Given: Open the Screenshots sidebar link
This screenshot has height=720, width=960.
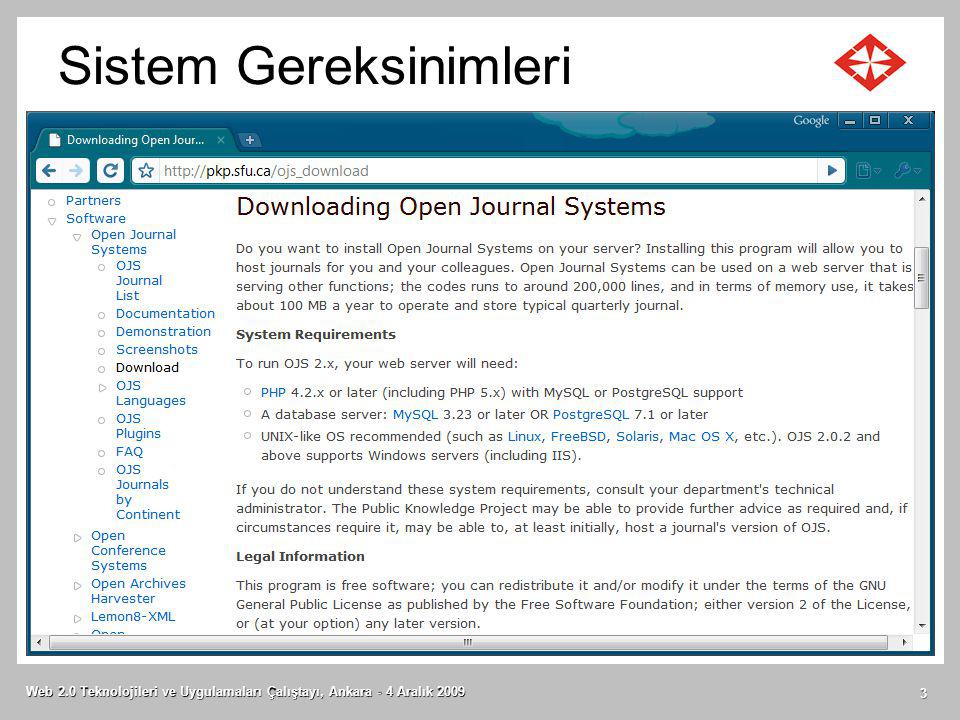Looking at the screenshot, I should (157, 350).
